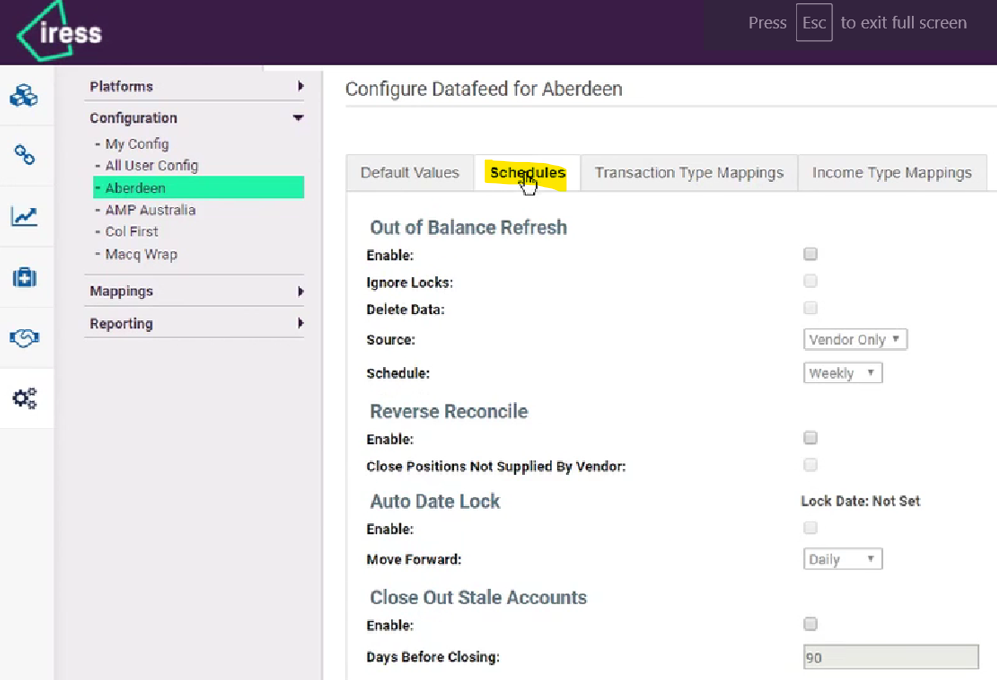Select the Macq Wrap configuration item
Image resolution: width=997 pixels, height=680 pixels.
pyautogui.click(x=141, y=254)
